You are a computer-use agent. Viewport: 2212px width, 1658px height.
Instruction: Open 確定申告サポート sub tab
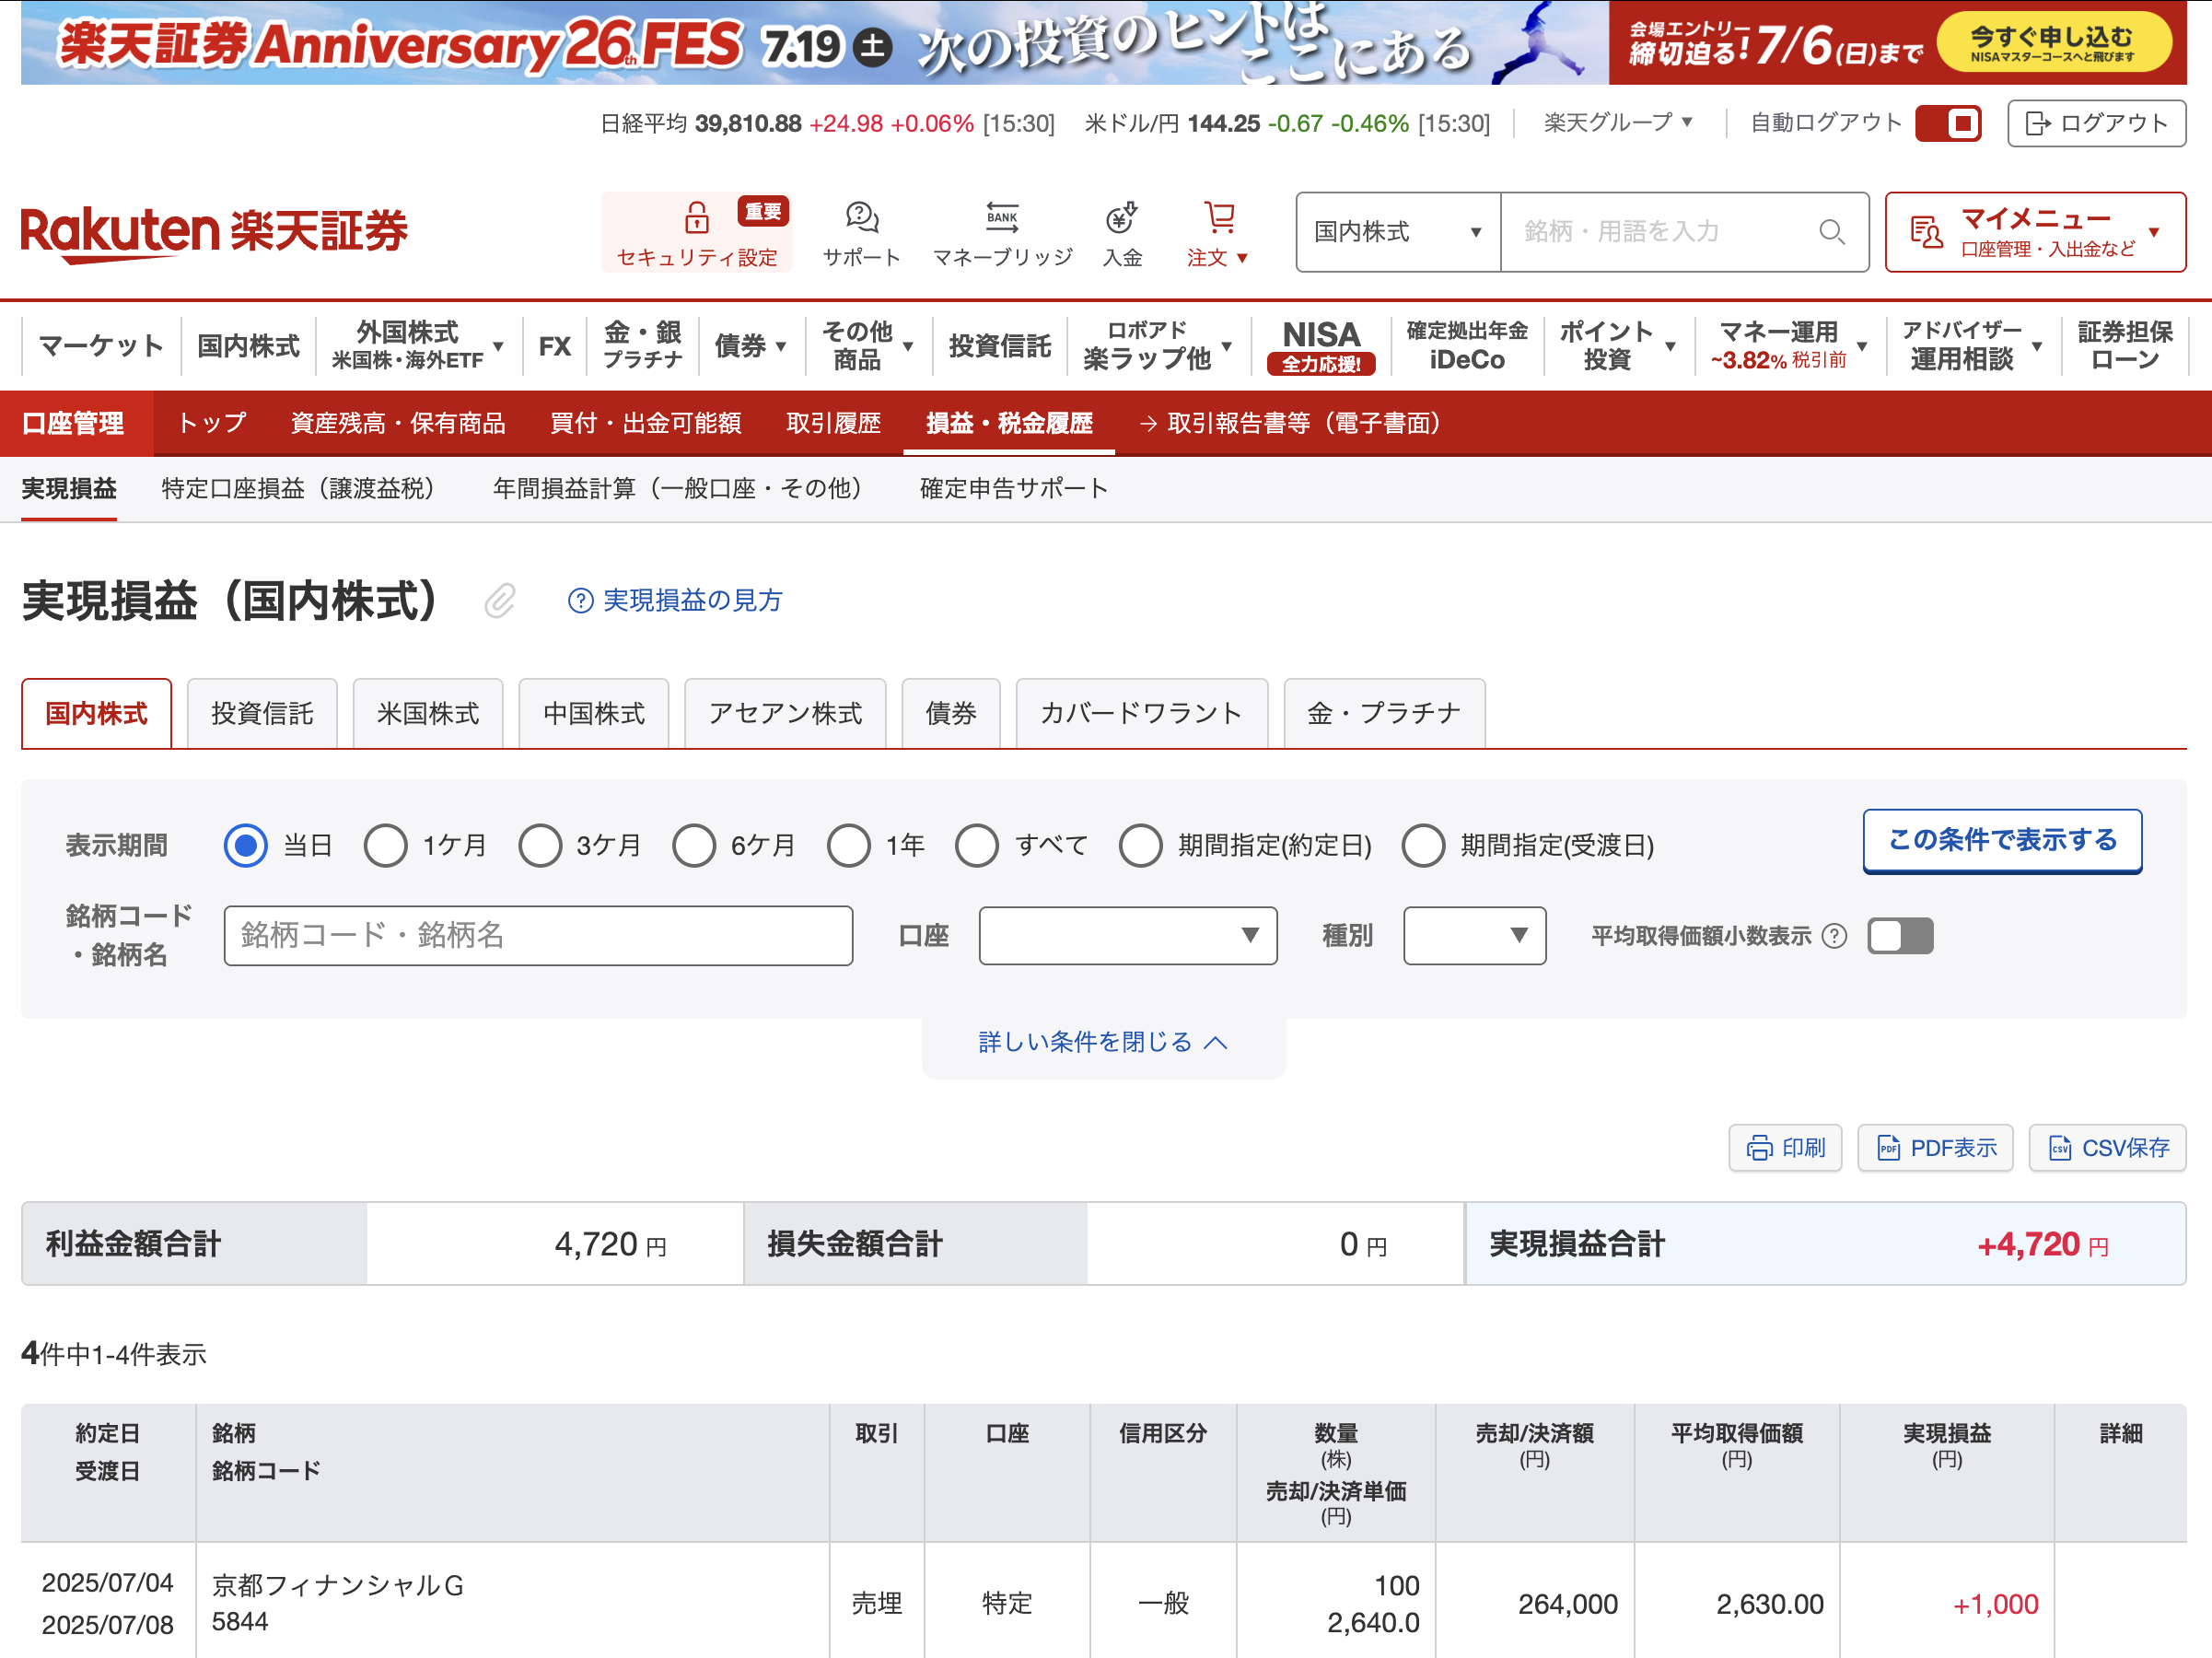[1014, 488]
